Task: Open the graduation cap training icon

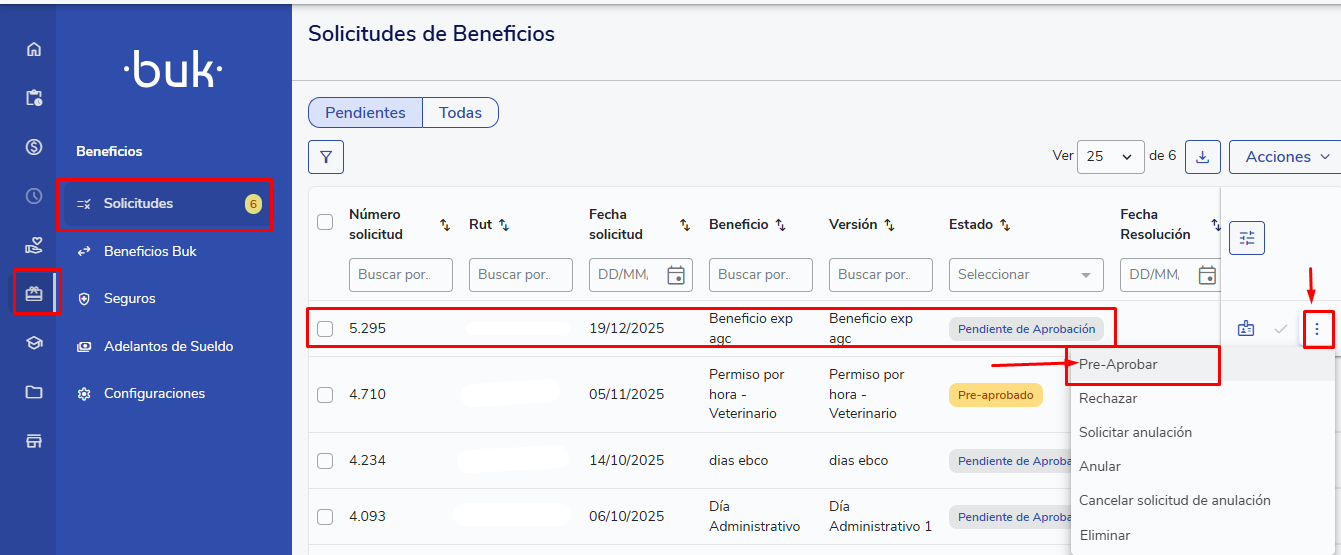Action: (x=34, y=343)
